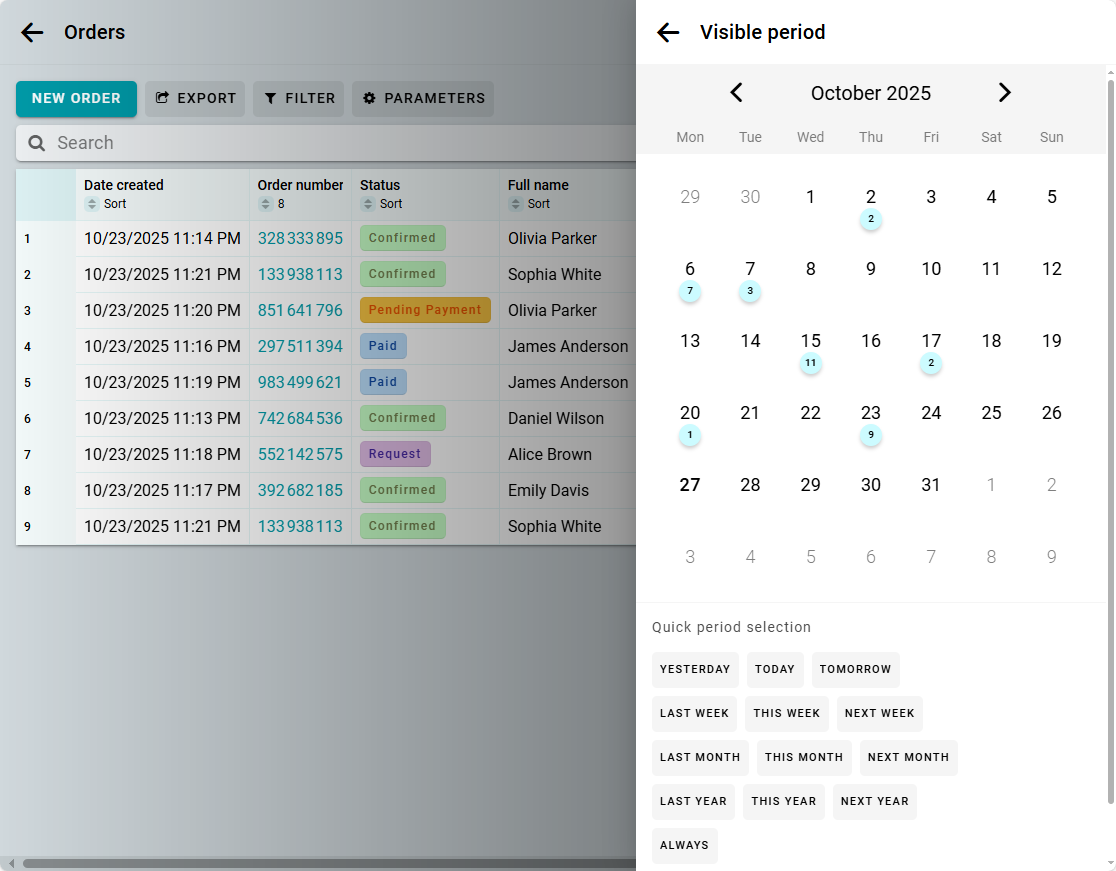
Task: Select Last Month quick period
Action: (x=700, y=757)
